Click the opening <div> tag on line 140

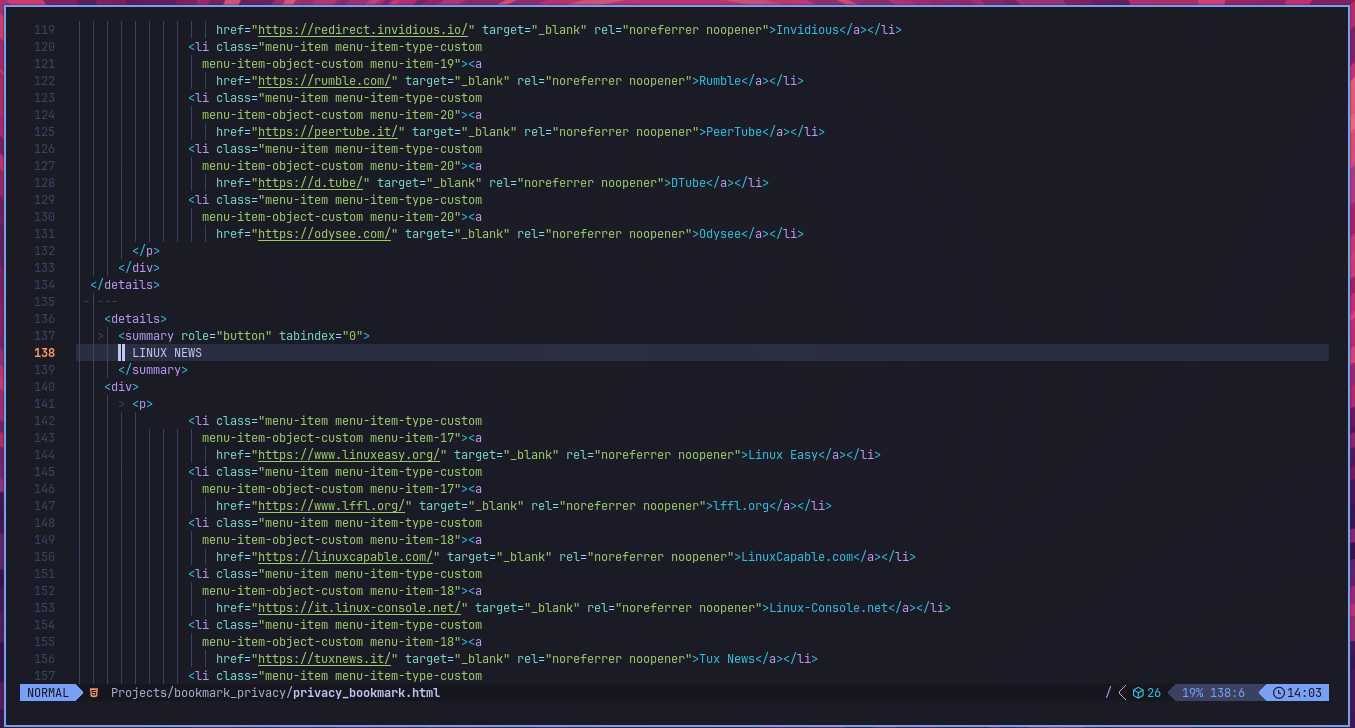[121, 387]
